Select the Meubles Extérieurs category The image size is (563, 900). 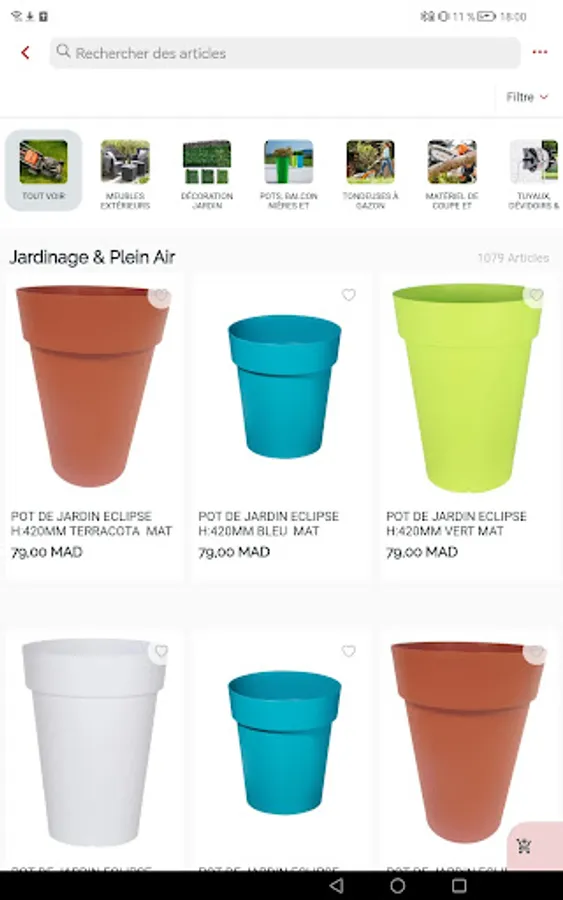[125, 174]
